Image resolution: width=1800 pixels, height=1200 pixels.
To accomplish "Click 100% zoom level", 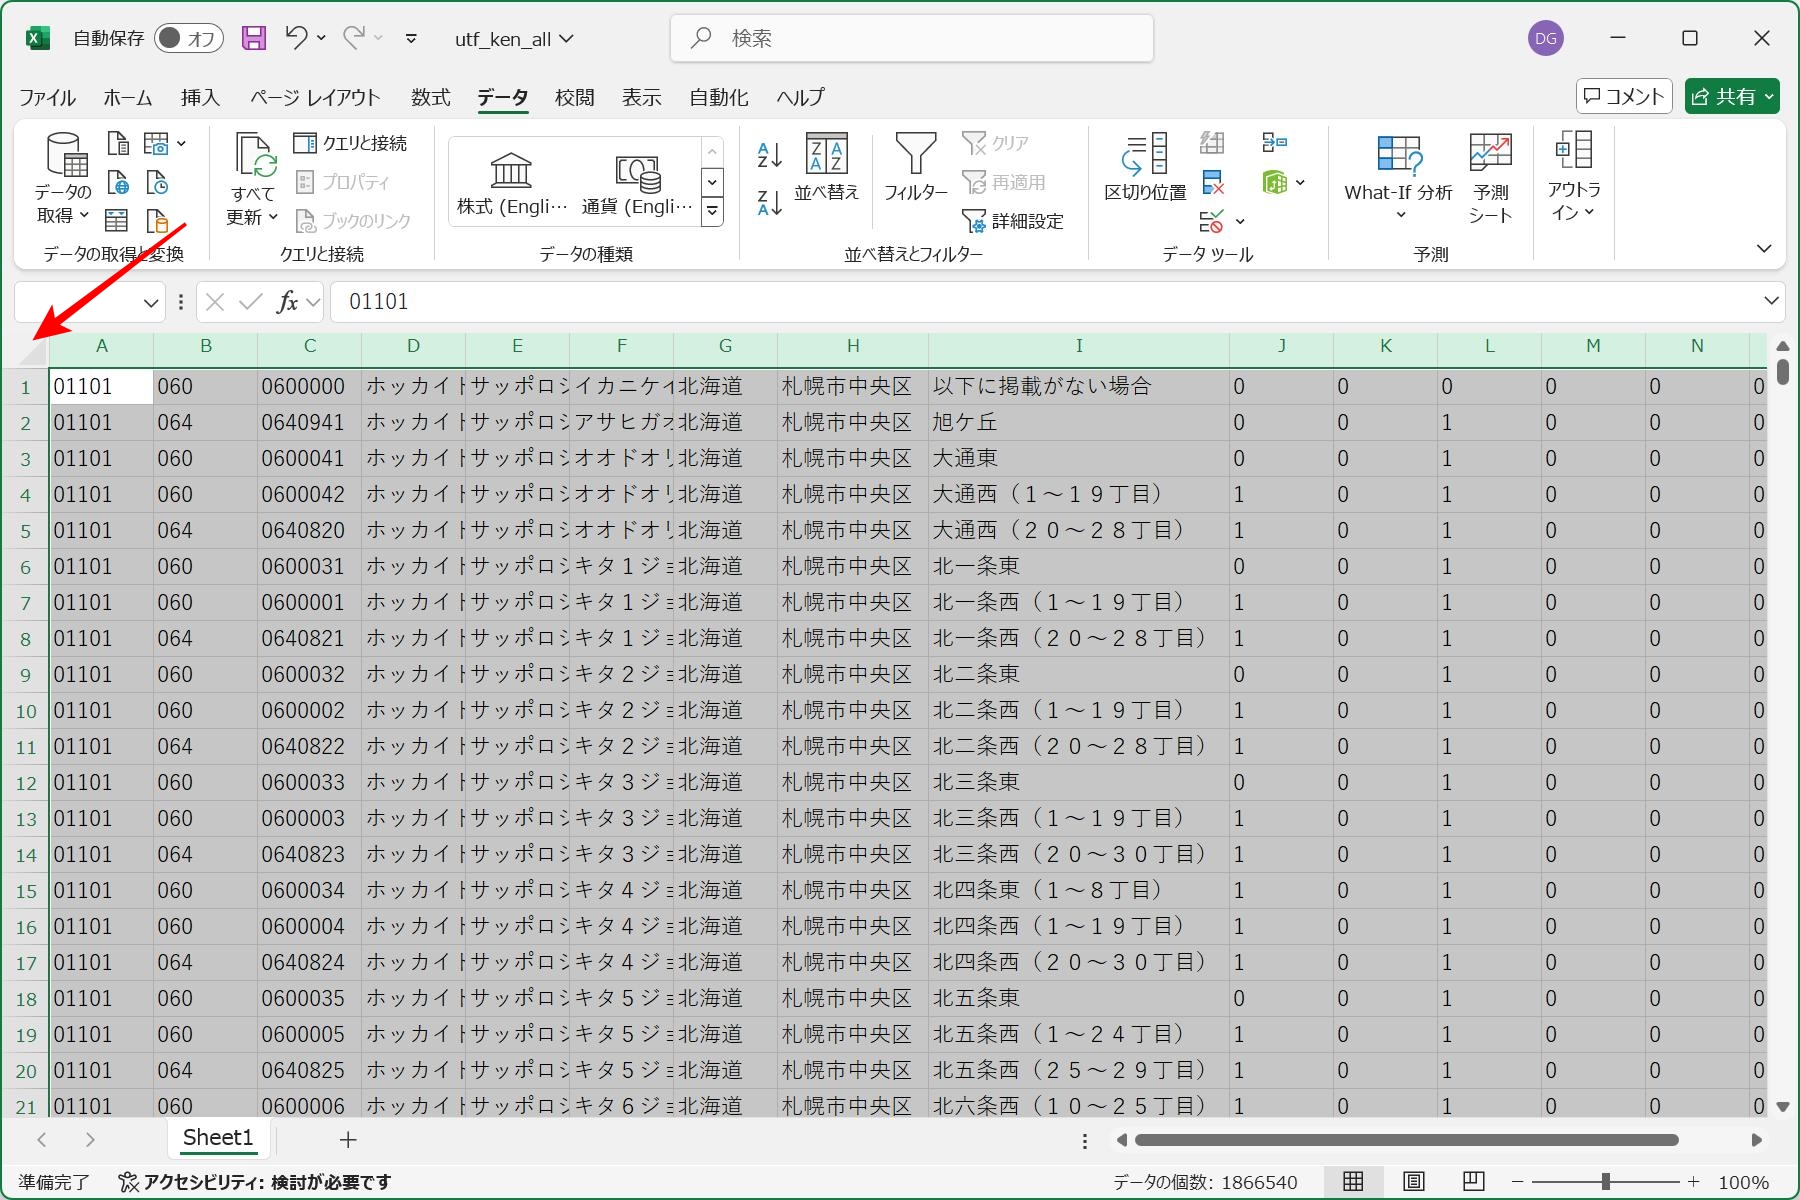I will [x=1743, y=1182].
